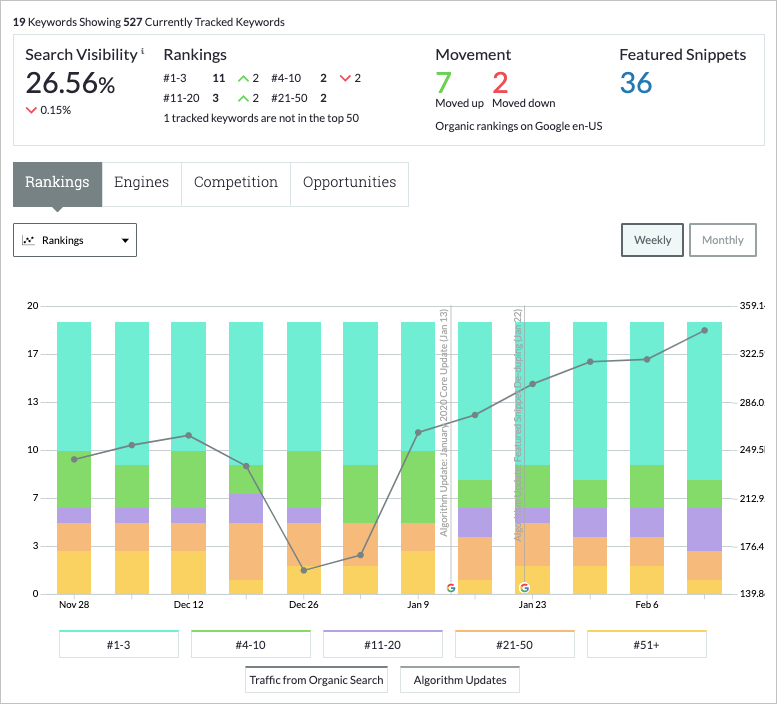Select the Weekly view button
This screenshot has height=704, width=777.
click(652, 240)
